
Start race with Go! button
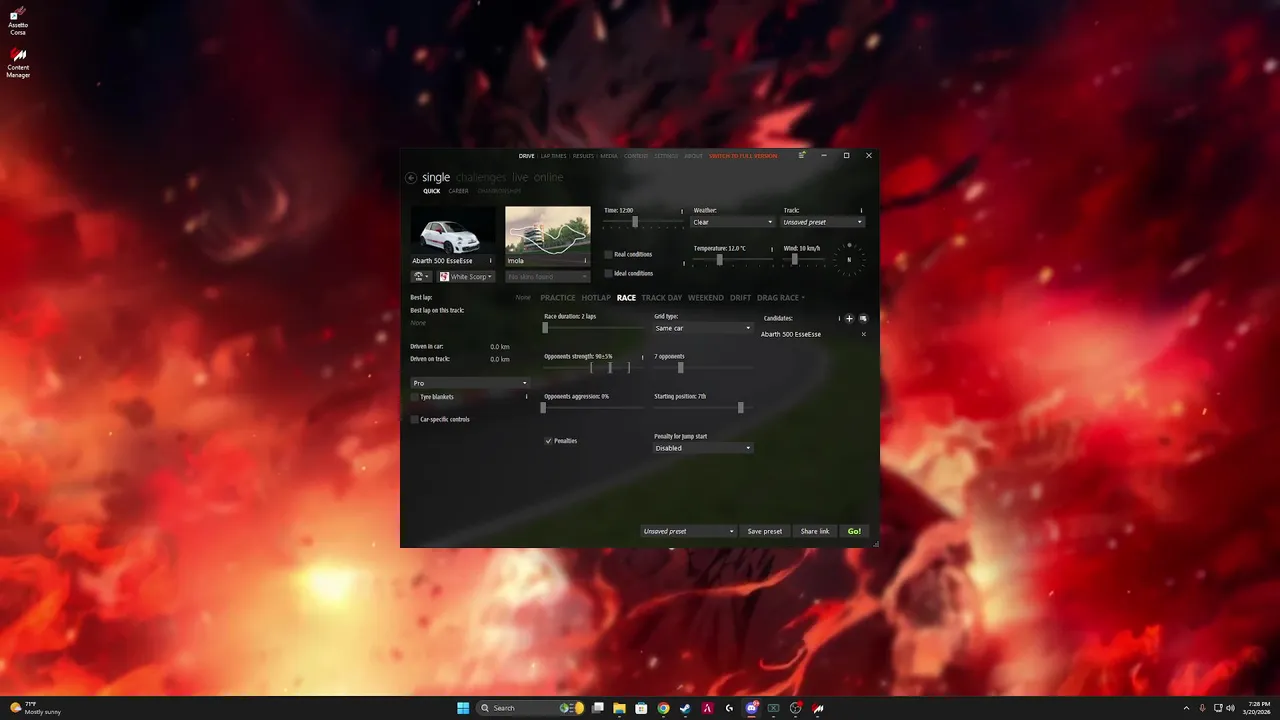854,531
